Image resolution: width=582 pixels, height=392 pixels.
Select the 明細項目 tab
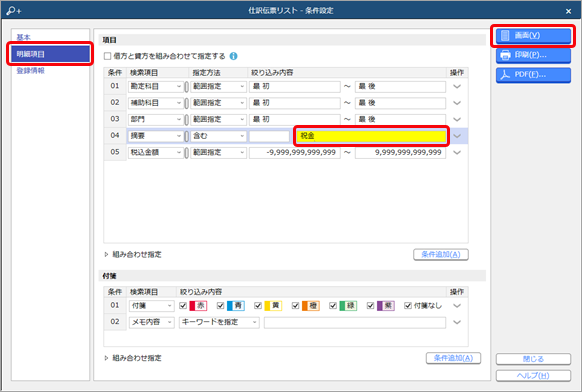click(x=50, y=54)
